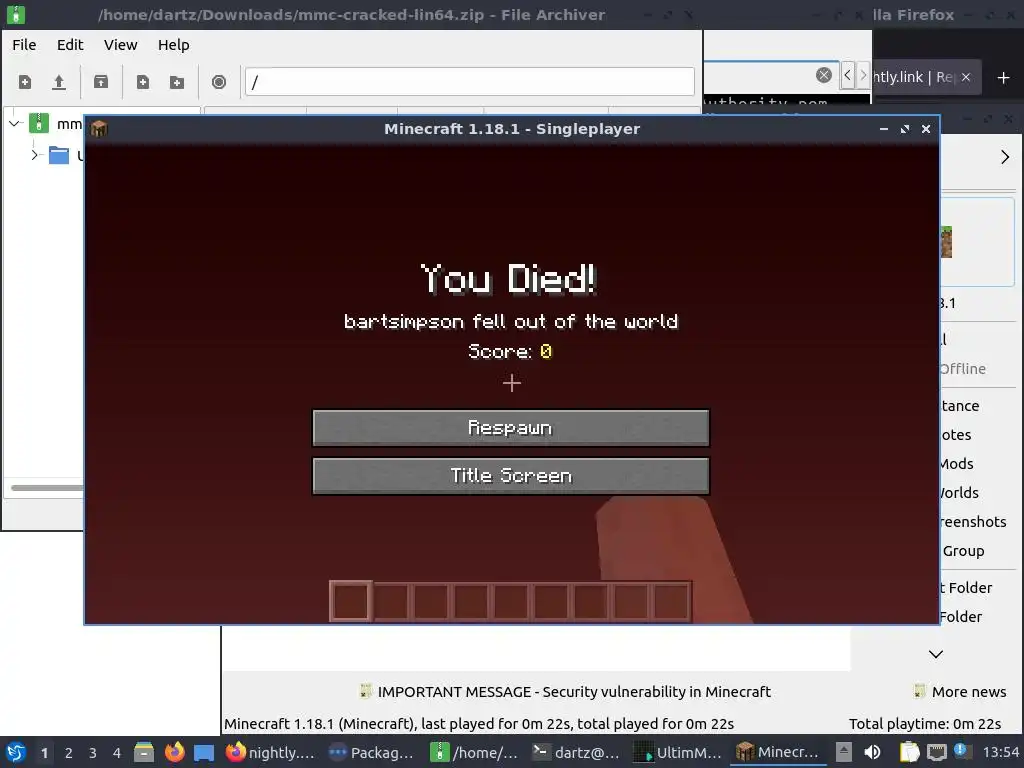The width and height of the screenshot is (1024, 768).
Task: Select the first hotbar slot in Minecraft
Action: (x=351, y=601)
